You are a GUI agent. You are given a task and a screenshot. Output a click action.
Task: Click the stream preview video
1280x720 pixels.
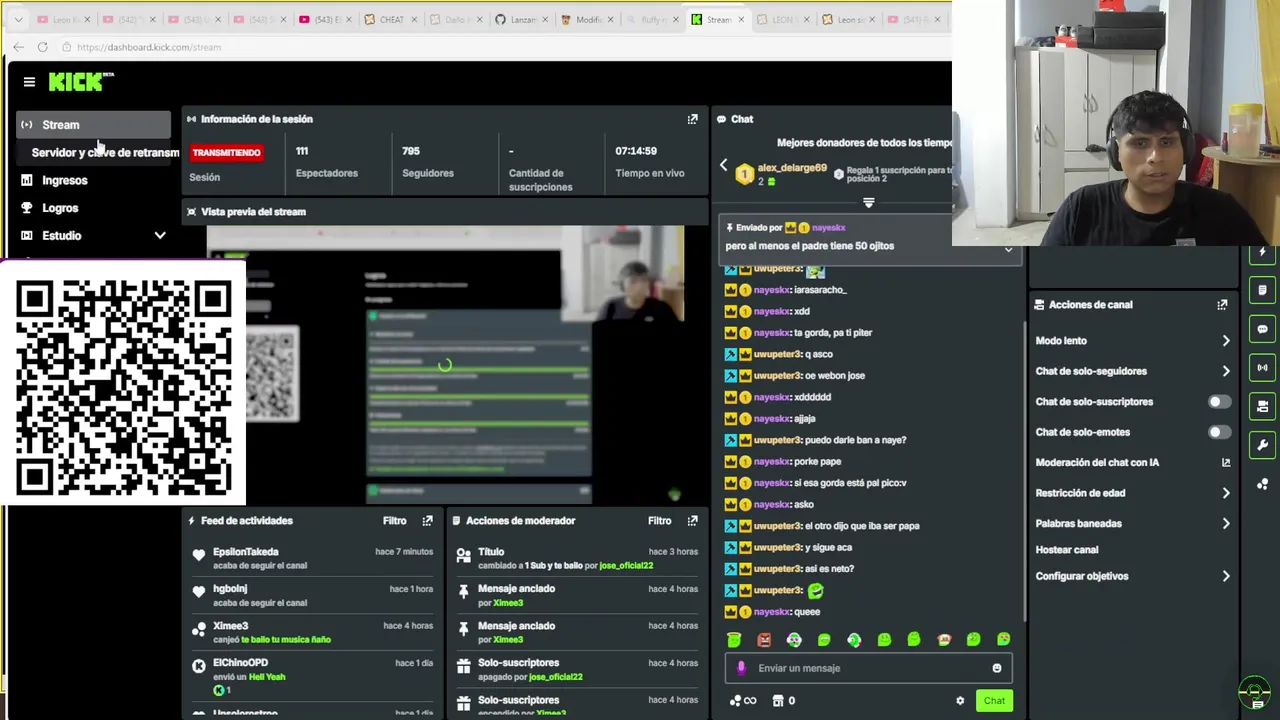click(445, 364)
